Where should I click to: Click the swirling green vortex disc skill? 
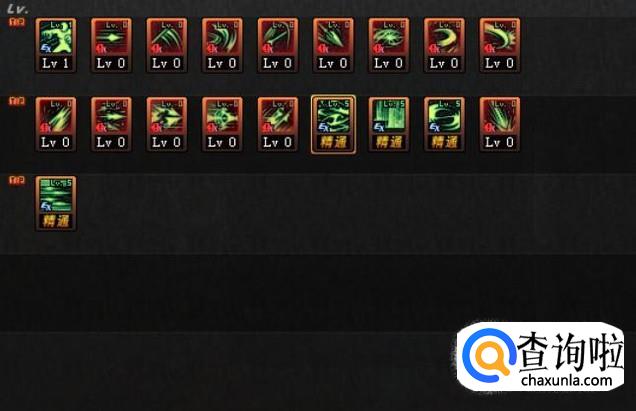coord(389,45)
